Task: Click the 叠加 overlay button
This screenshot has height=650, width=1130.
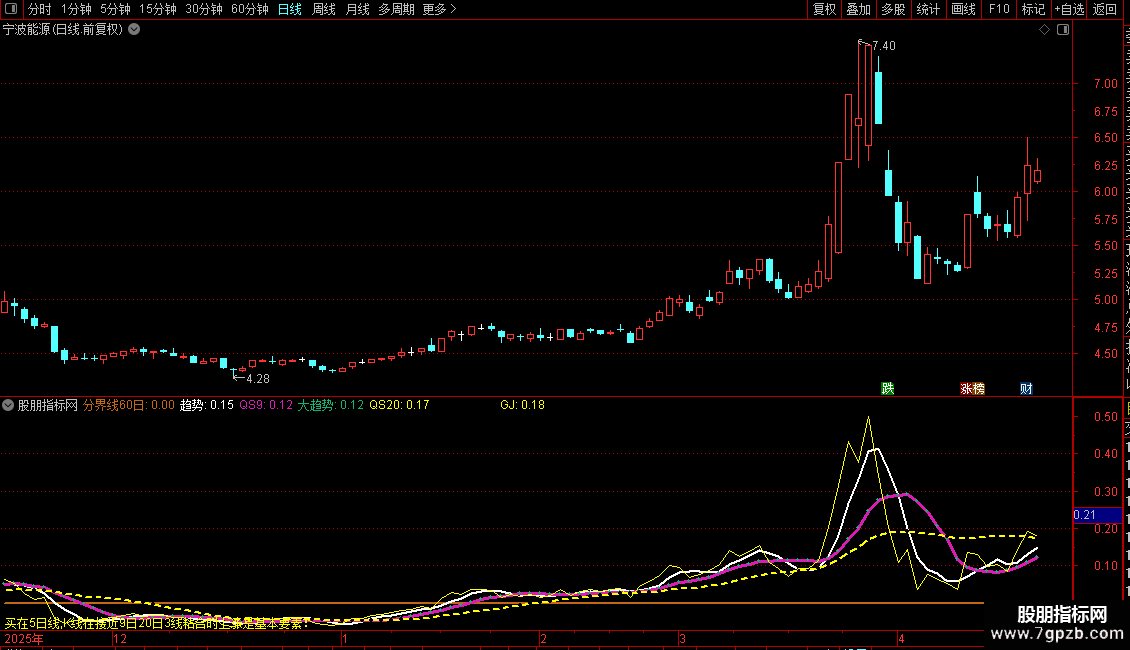Action: click(x=859, y=9)
